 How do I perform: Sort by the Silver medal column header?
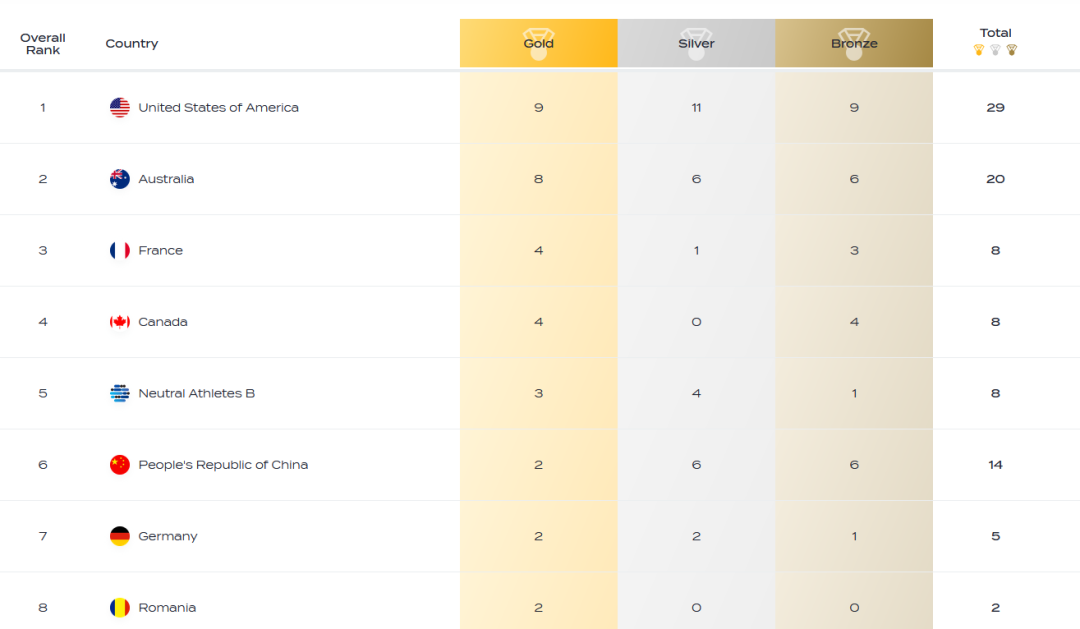pyautogui.click(x=696, y=44)
